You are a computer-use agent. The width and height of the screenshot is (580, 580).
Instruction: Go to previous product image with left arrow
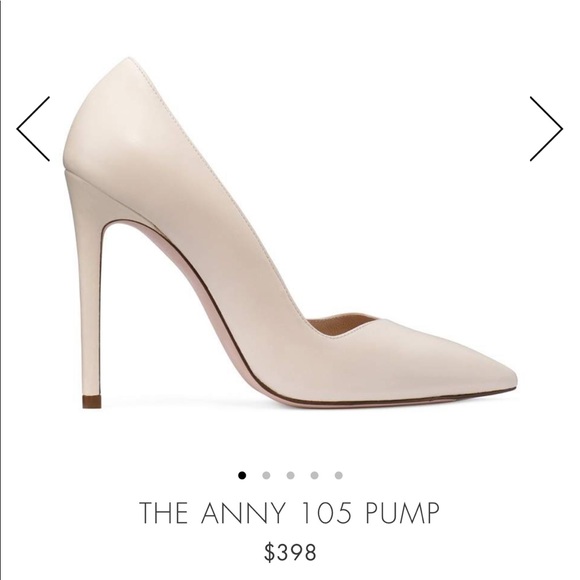33,129
